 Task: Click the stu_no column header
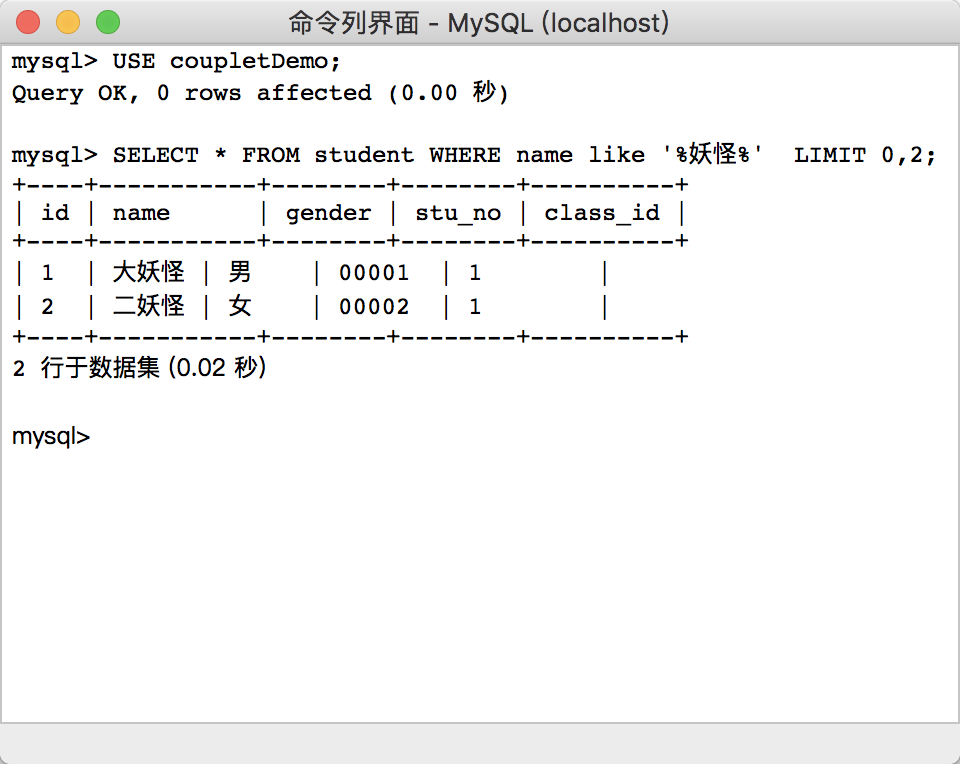457,213
